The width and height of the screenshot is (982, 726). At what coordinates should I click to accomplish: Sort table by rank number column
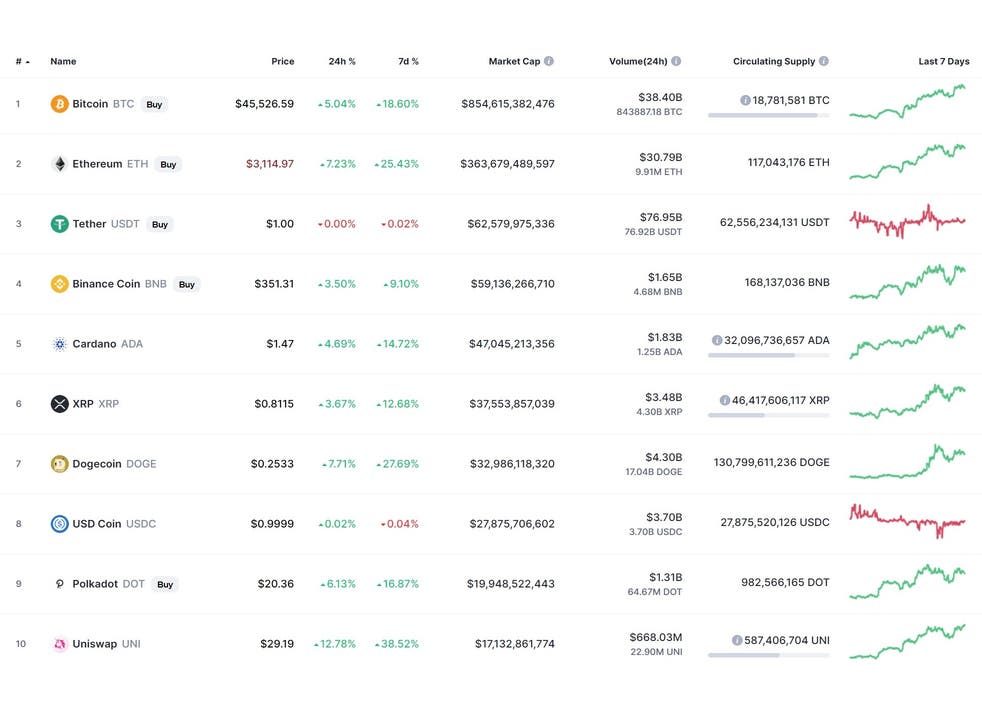[x=23, y=61]
